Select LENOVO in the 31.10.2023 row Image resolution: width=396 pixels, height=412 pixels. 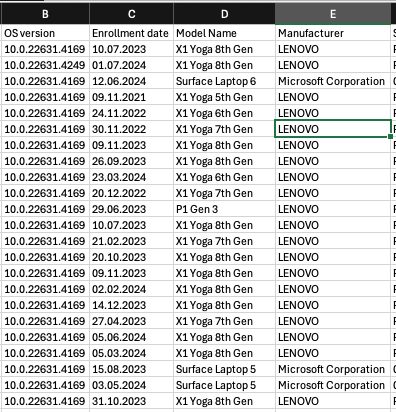pos(333,401)
